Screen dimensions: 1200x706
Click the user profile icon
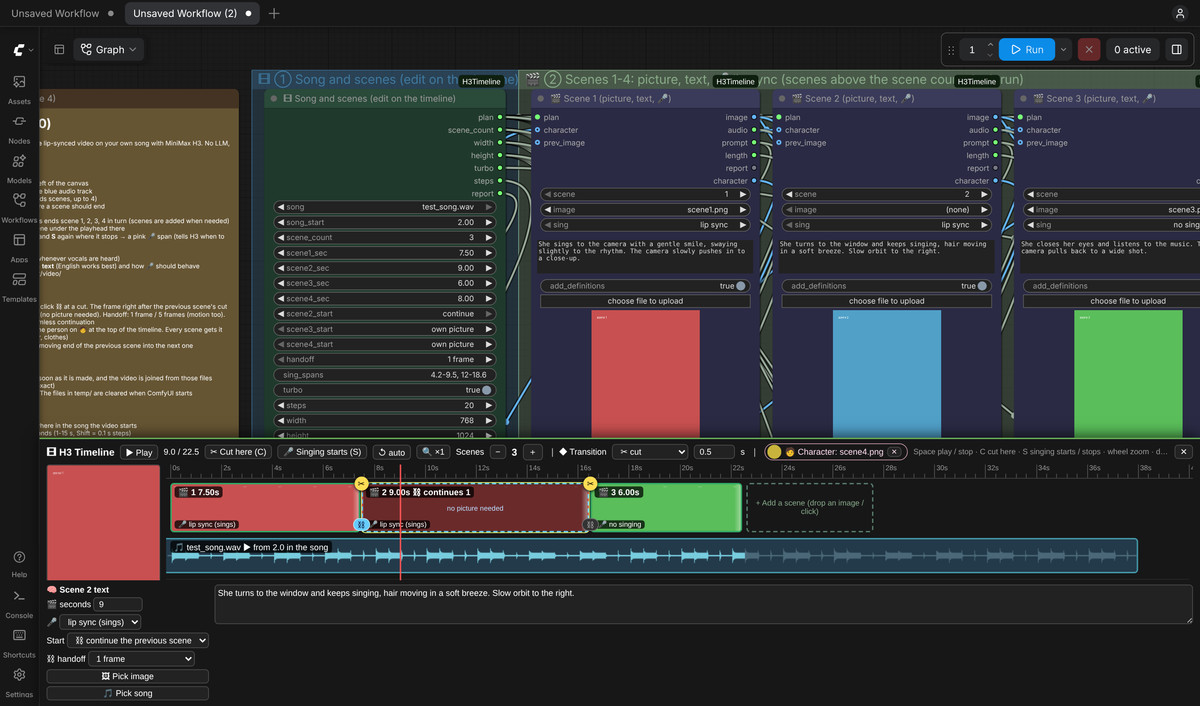[x=1180, y=14]
